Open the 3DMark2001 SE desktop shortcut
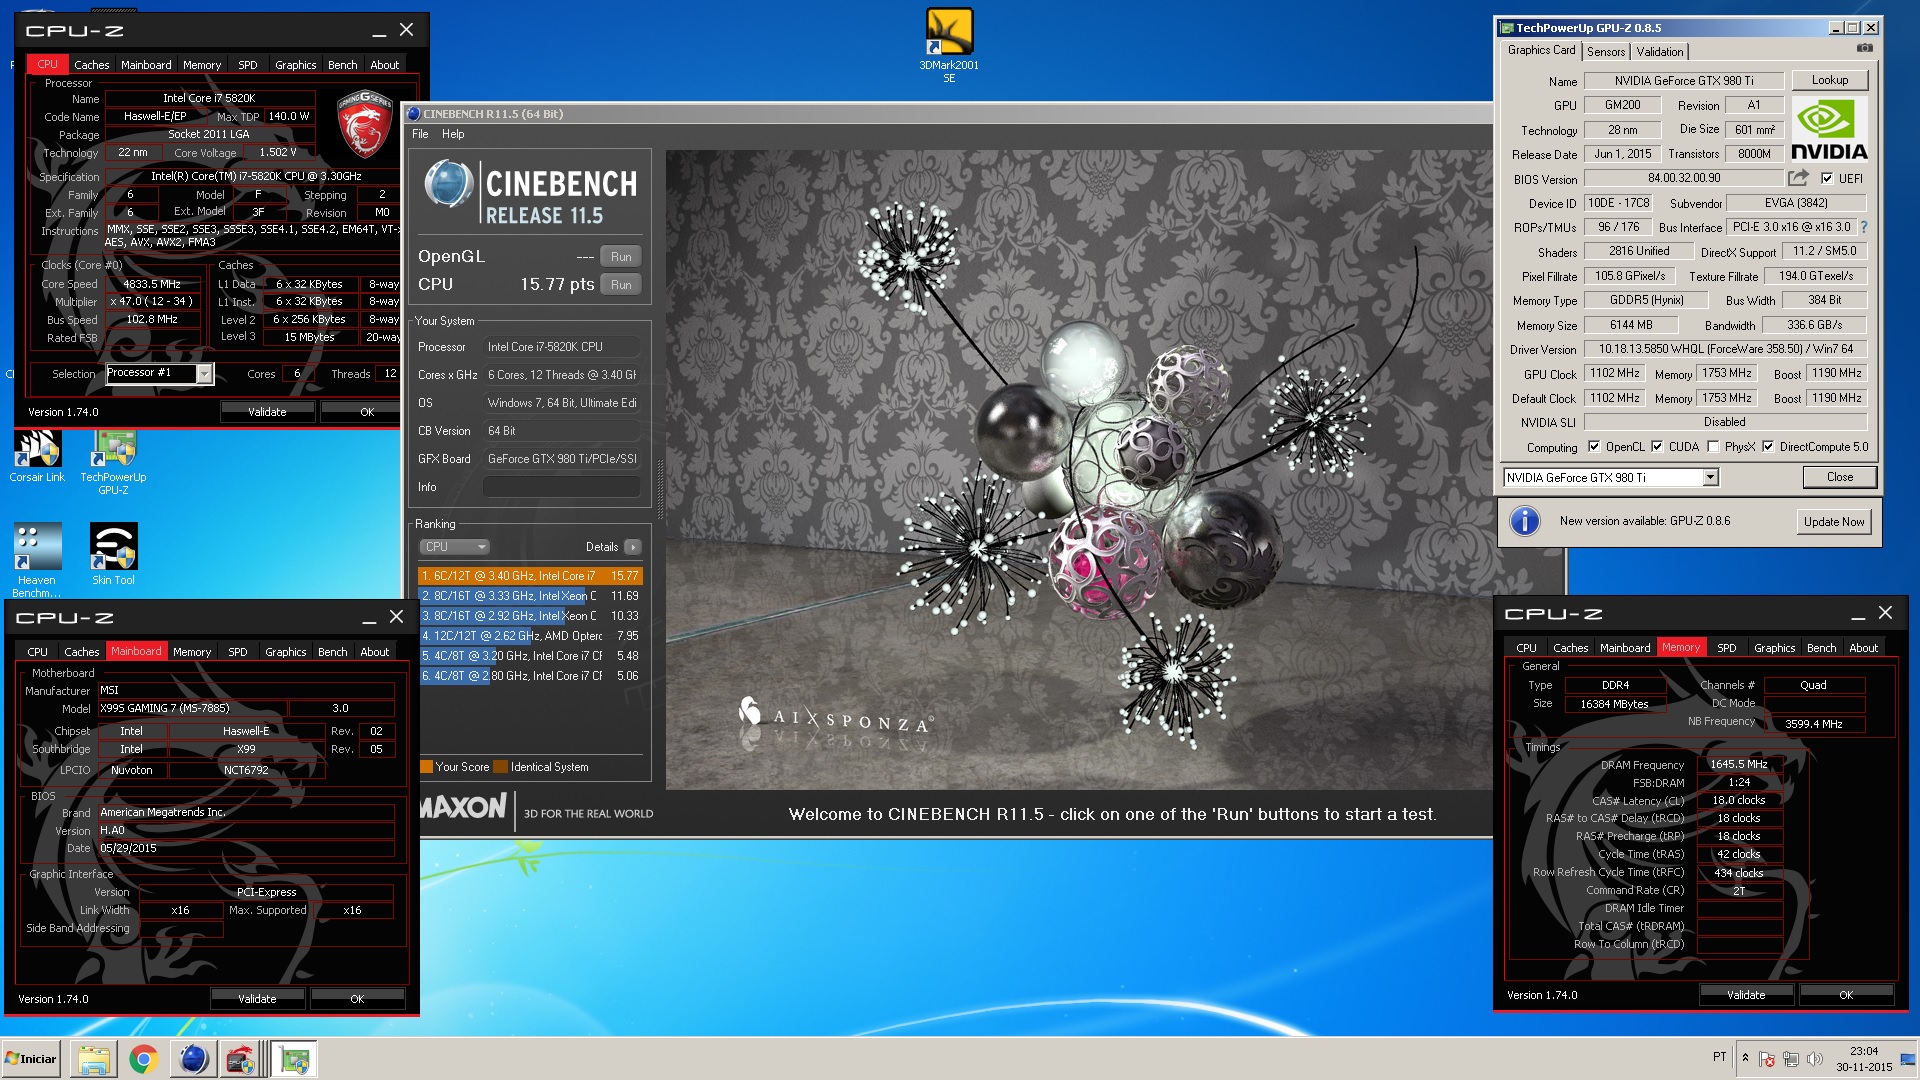Viewport: 1920px width, 1080px height. click(948, 45)
